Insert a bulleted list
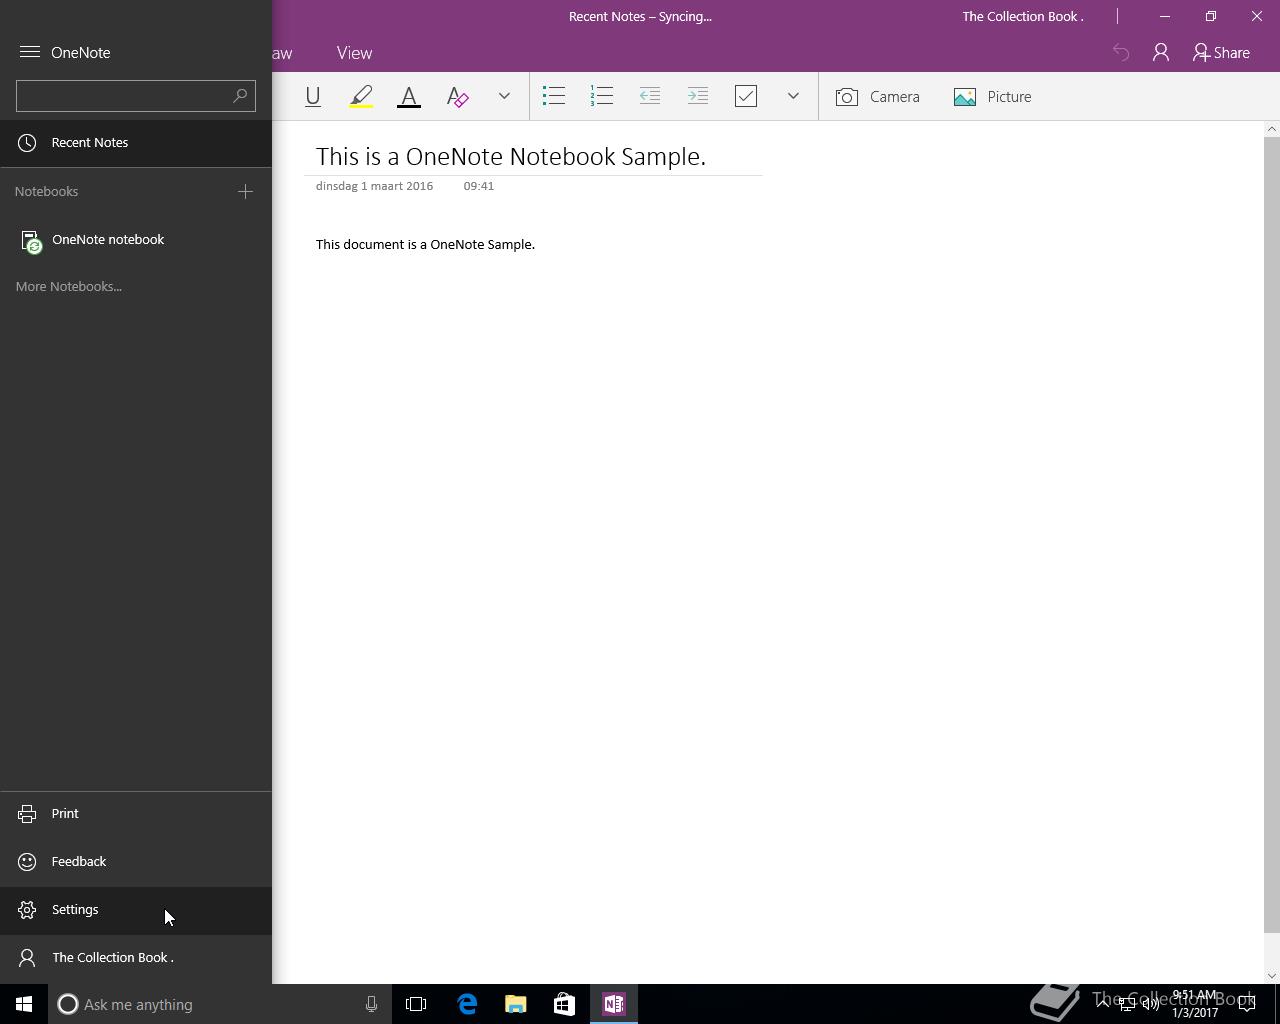The height and width of the screenshot is (1024, 1280). (x=554, y=97)
